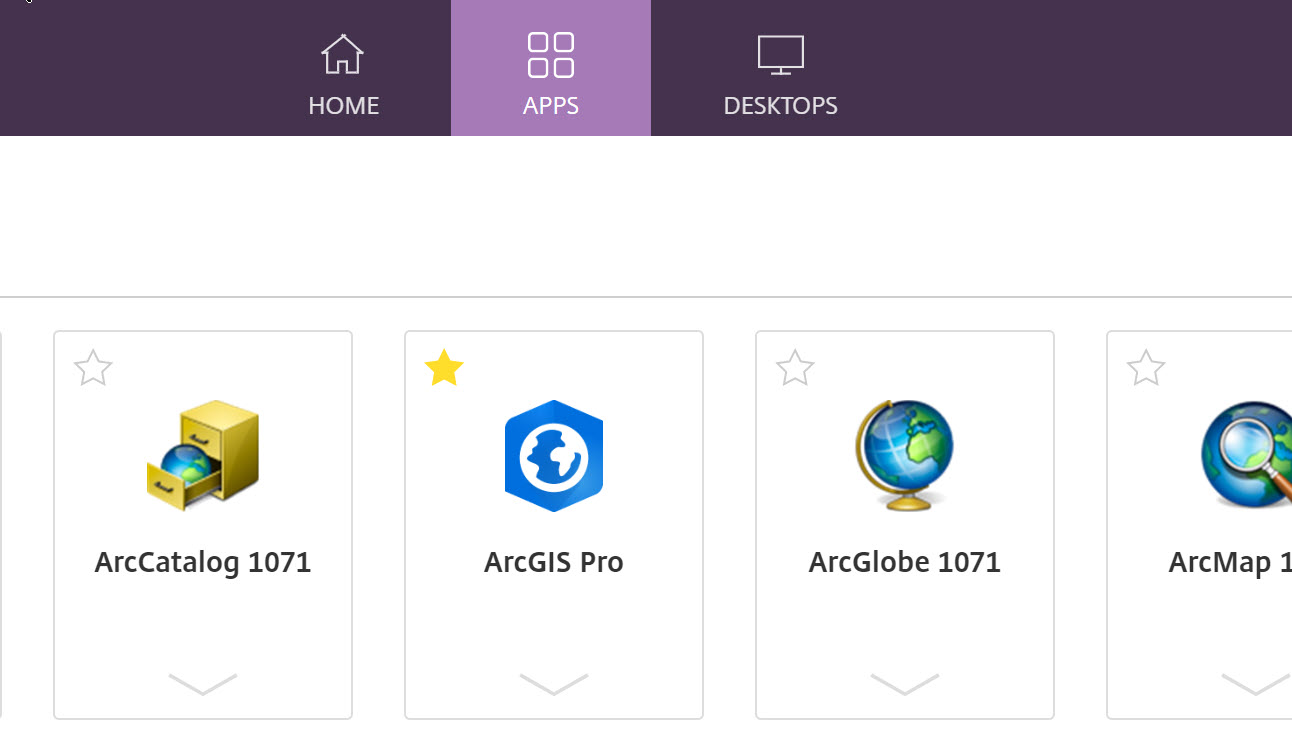1292x746 pixels.
Task: Favorite ArcMap using its star
Action: coord(1146,368)
